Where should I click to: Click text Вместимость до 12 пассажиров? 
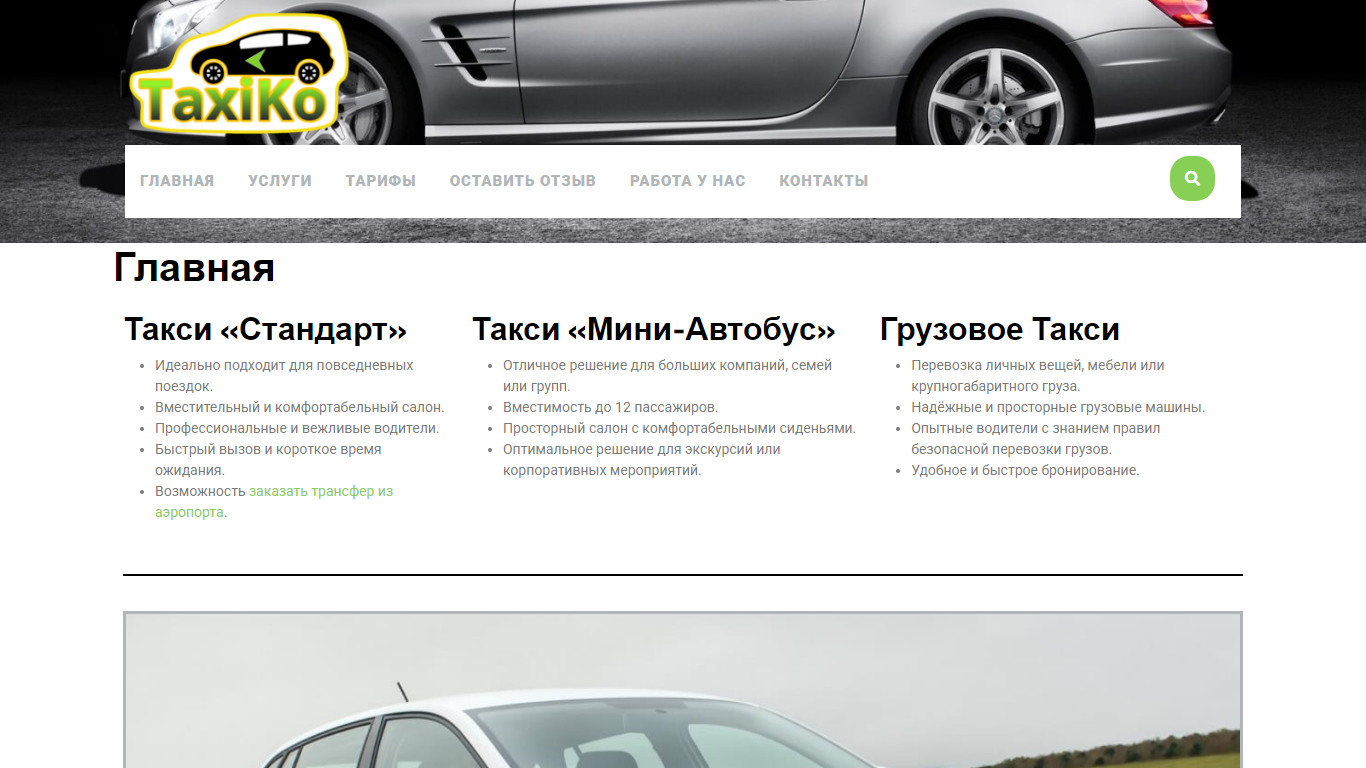pyautogui.click(x=611, y=407)
